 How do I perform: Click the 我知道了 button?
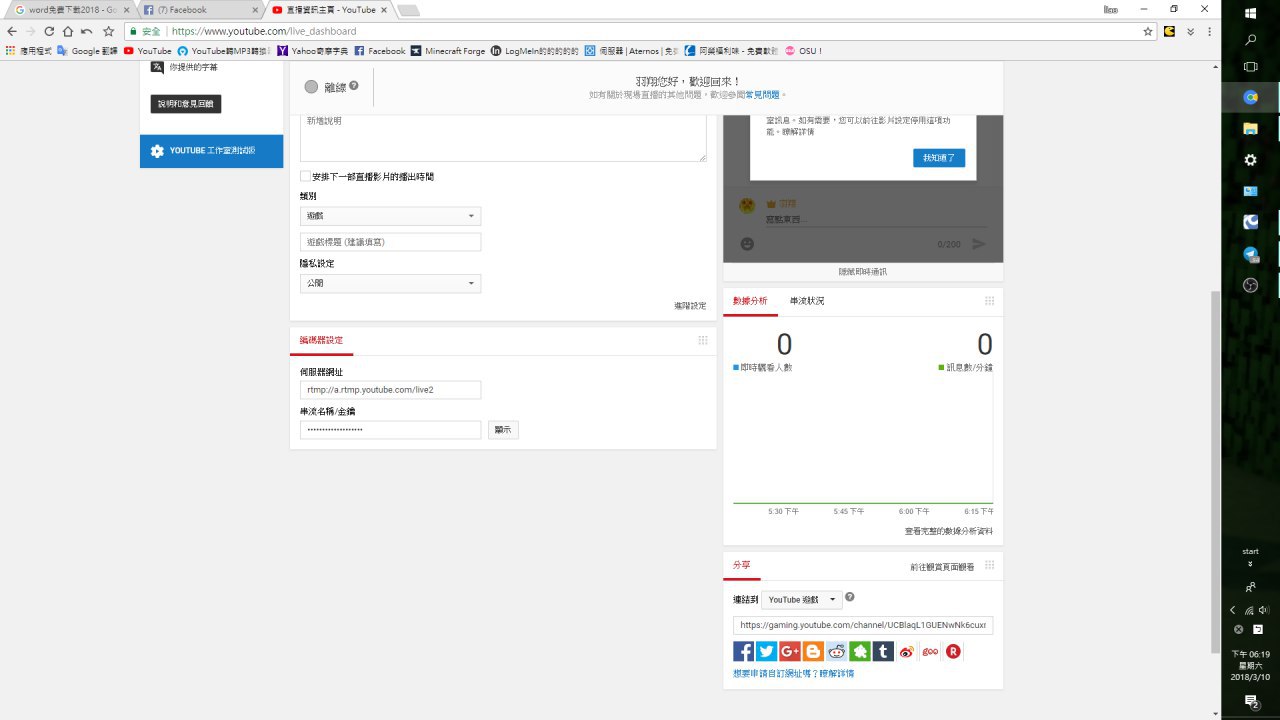[939, 158]
